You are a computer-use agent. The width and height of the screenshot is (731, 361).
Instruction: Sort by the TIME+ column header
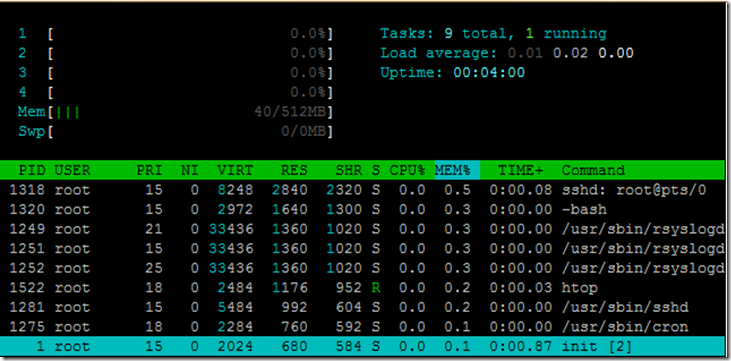(x=521, y=170)
